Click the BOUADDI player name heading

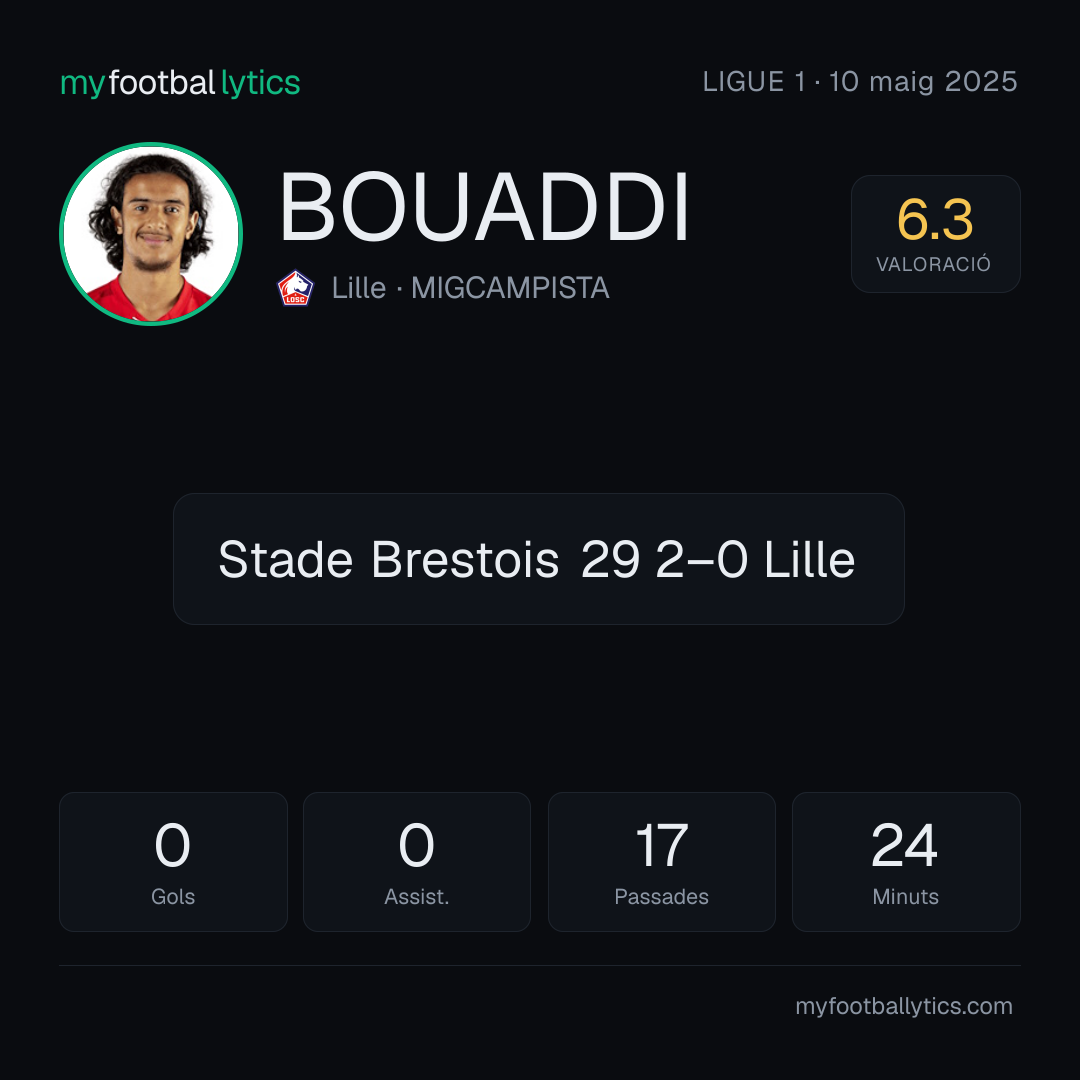pyautogui.click(x=484, y=207)
